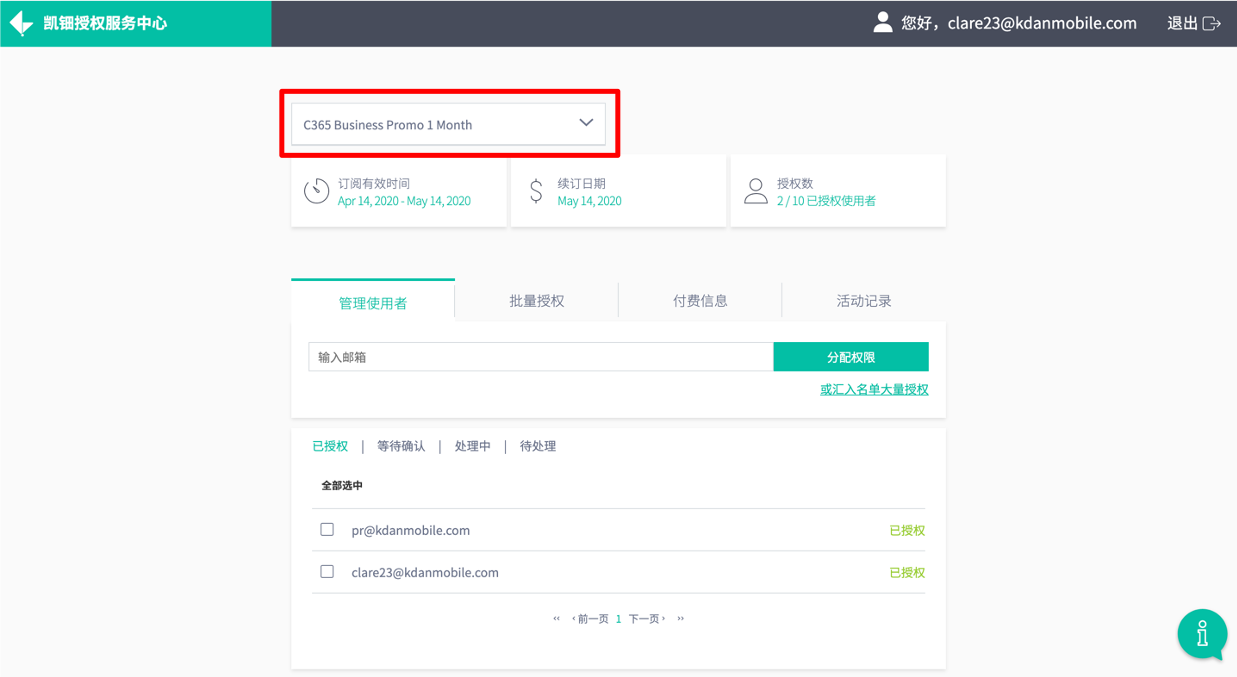Click the 2 / 10 已授权使用者 text

tap(826, 201)
